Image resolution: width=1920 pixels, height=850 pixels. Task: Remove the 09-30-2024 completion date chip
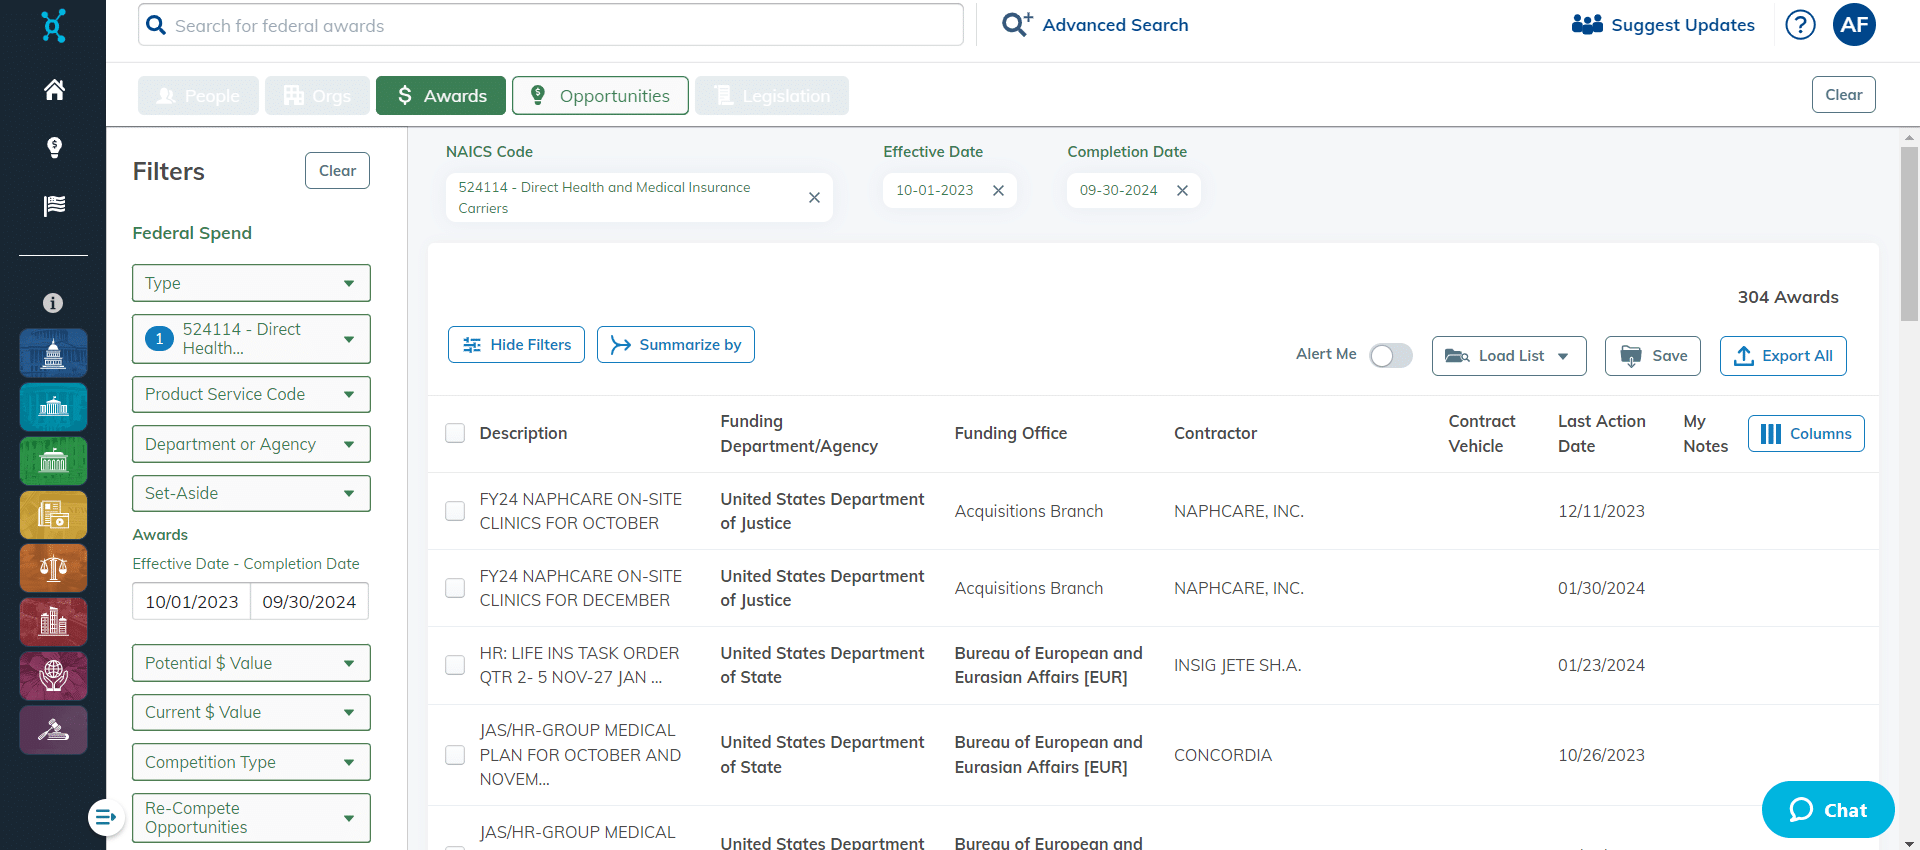[x=1182, y=191]
